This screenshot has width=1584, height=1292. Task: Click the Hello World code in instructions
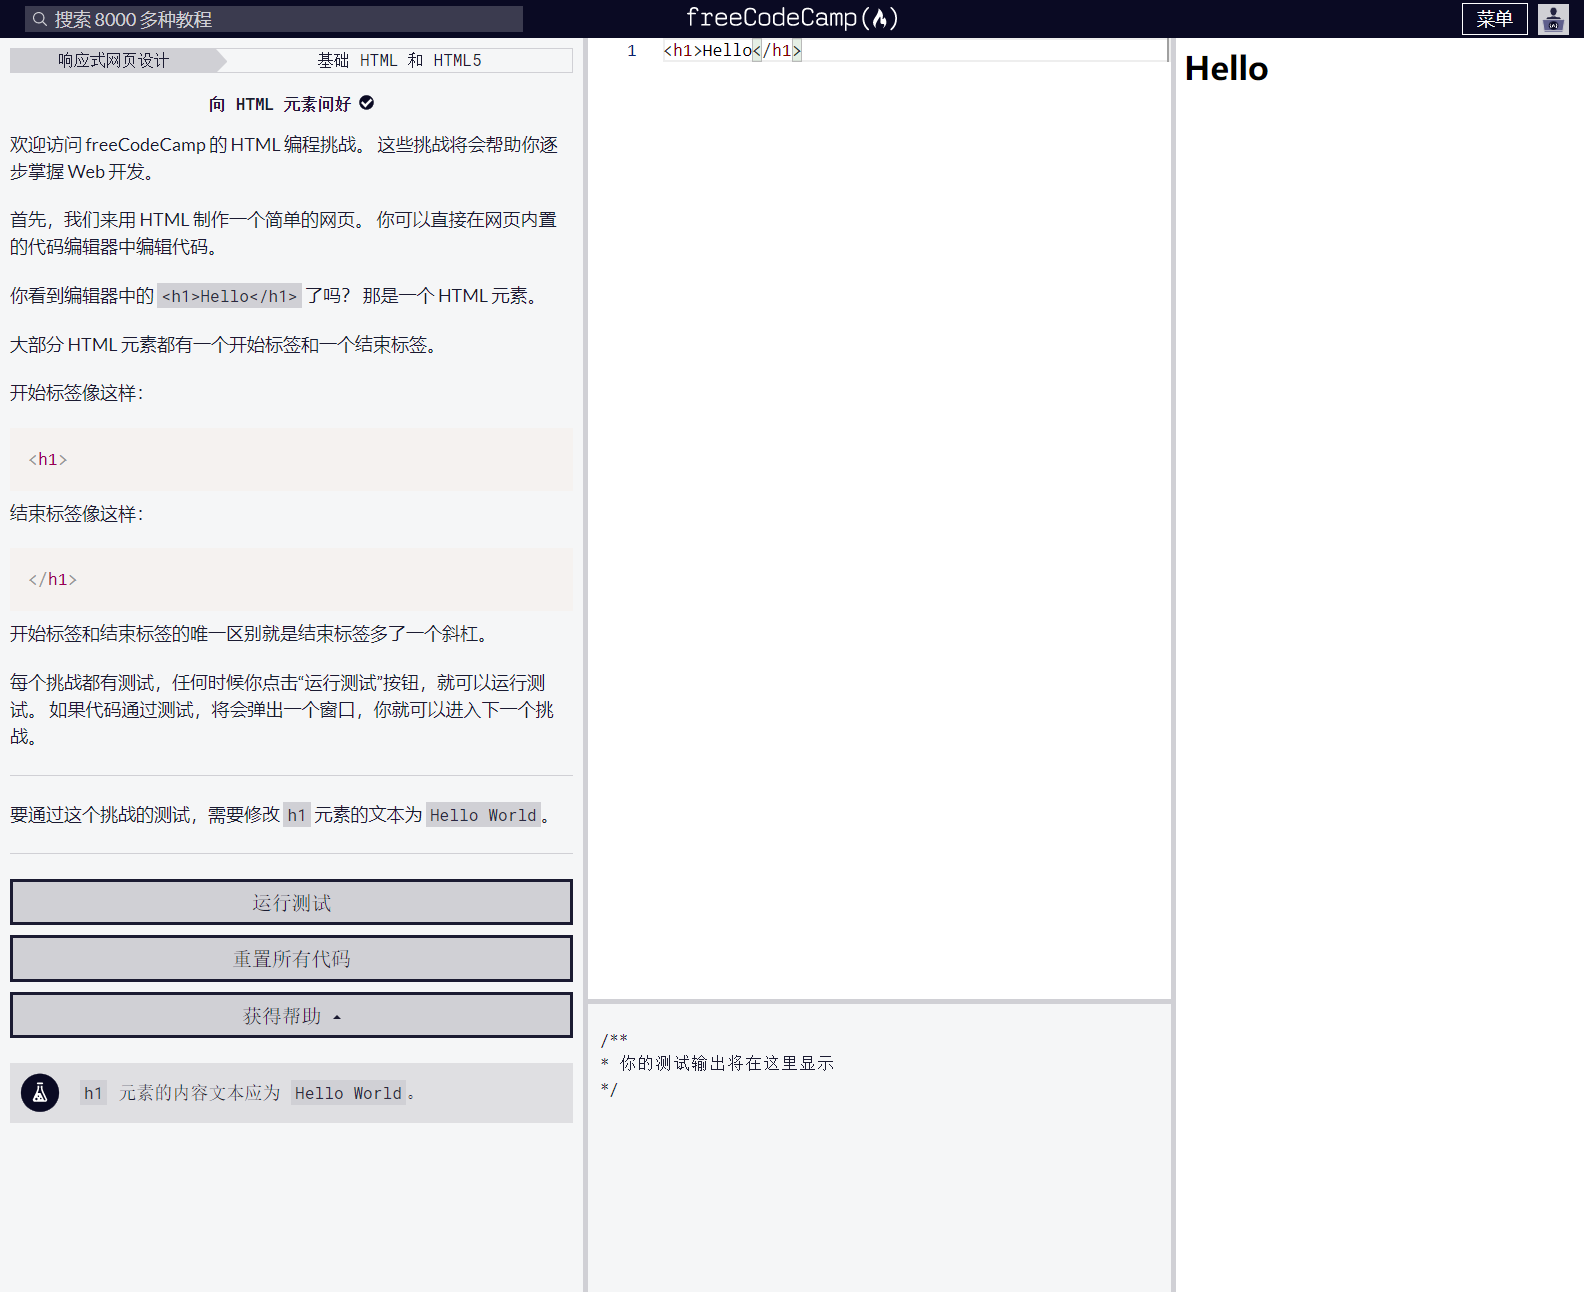click(483, 815)
